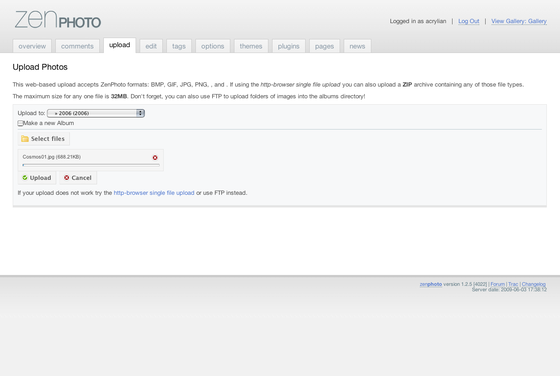The image size is (560, 376).
Task: Open the tags tab
Action: [179, 46]
